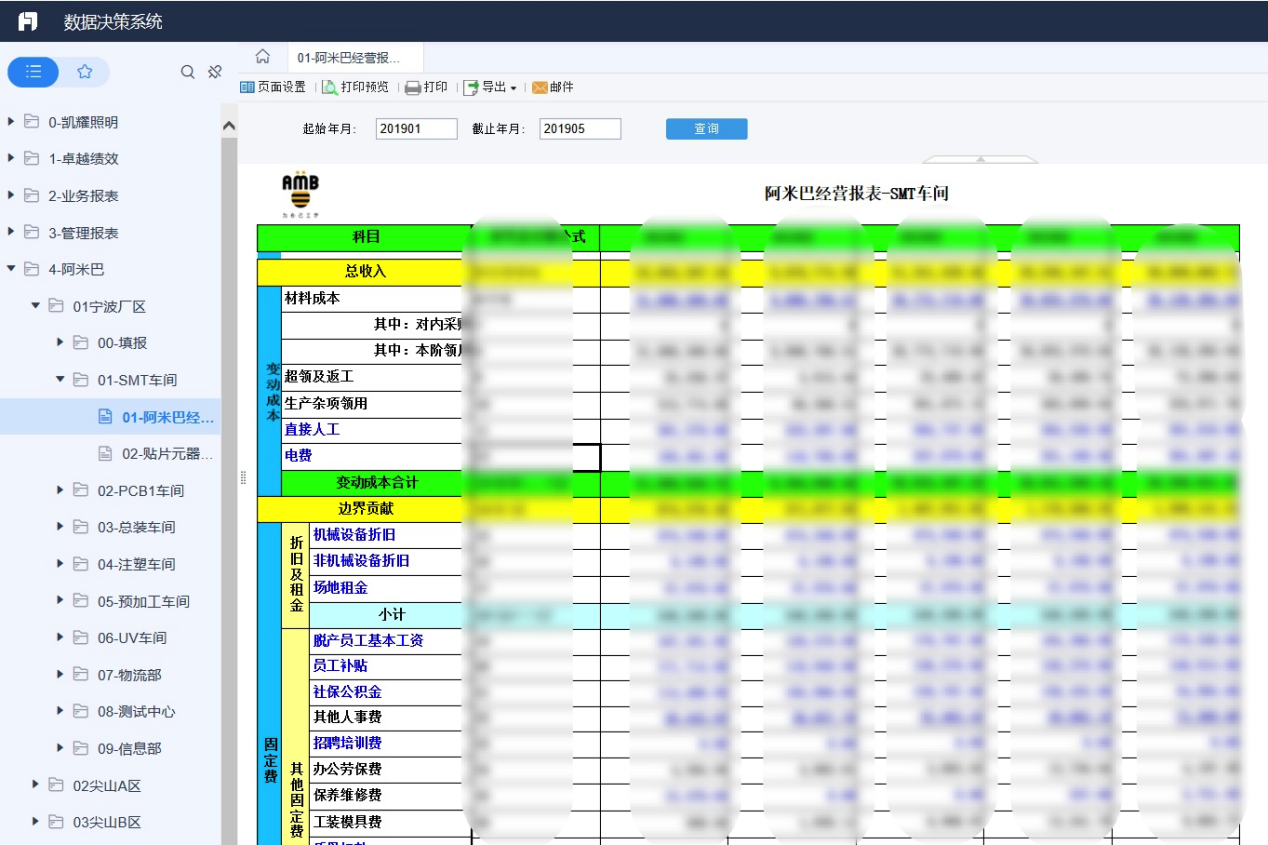Go to home tab icon
Screen dimensions: 1268x845
tap(263, 57)
